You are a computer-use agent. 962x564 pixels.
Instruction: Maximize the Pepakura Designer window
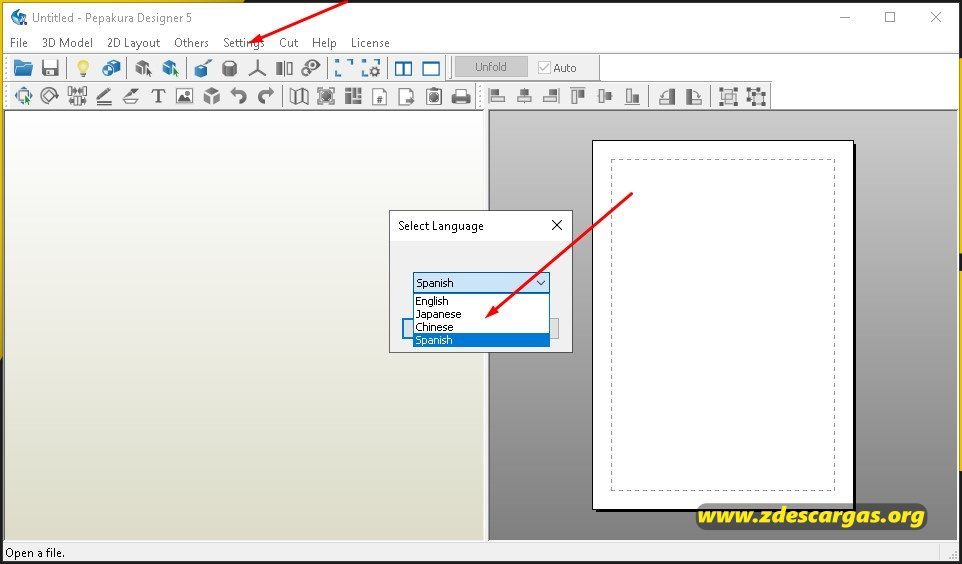click(x=890, y=17)
